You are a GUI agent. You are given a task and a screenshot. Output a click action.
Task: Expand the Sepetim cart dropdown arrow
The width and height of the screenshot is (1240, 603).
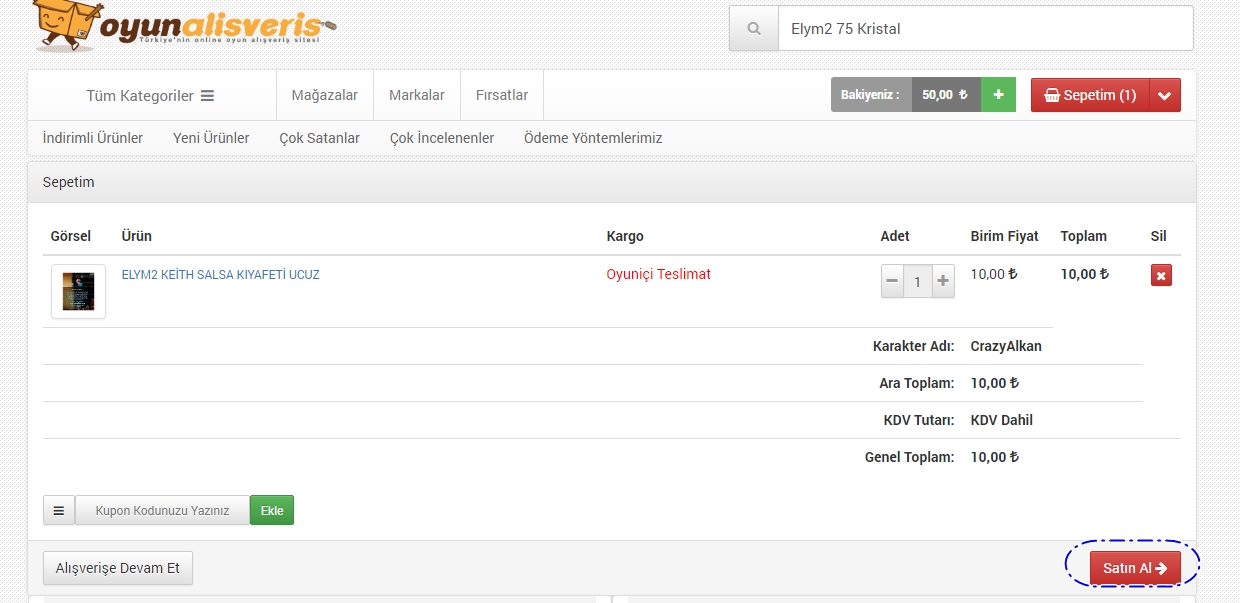[x=1165, y=96]
